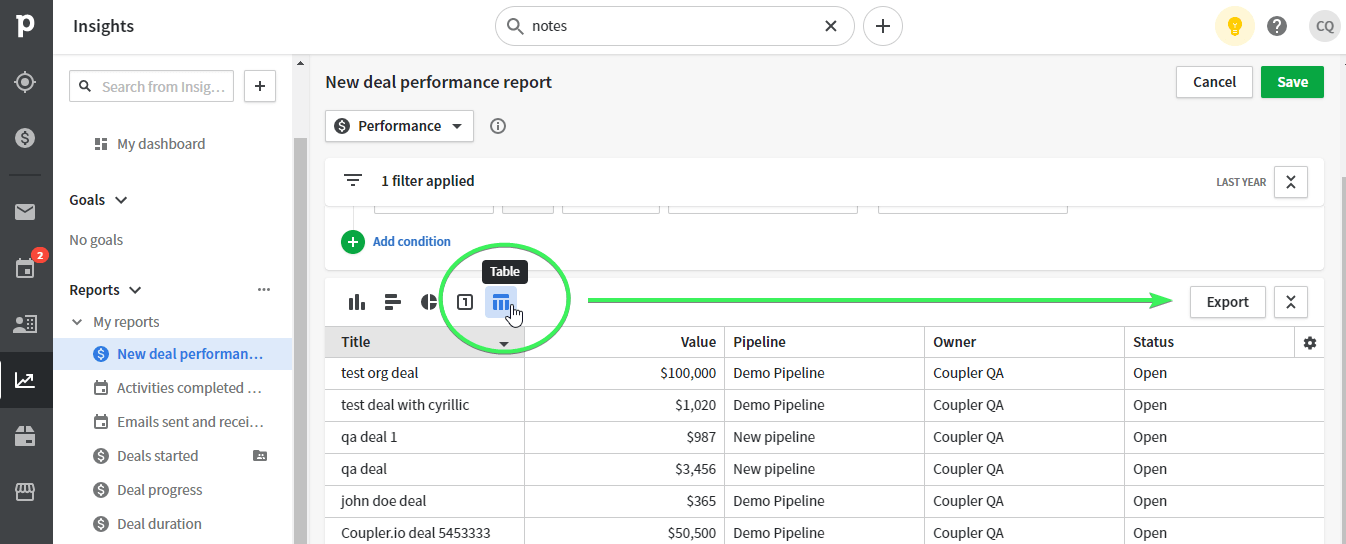Collapse the My reports tree folder
The width and height of the screenshot is (1346, 544).
[x=77, y=322]
